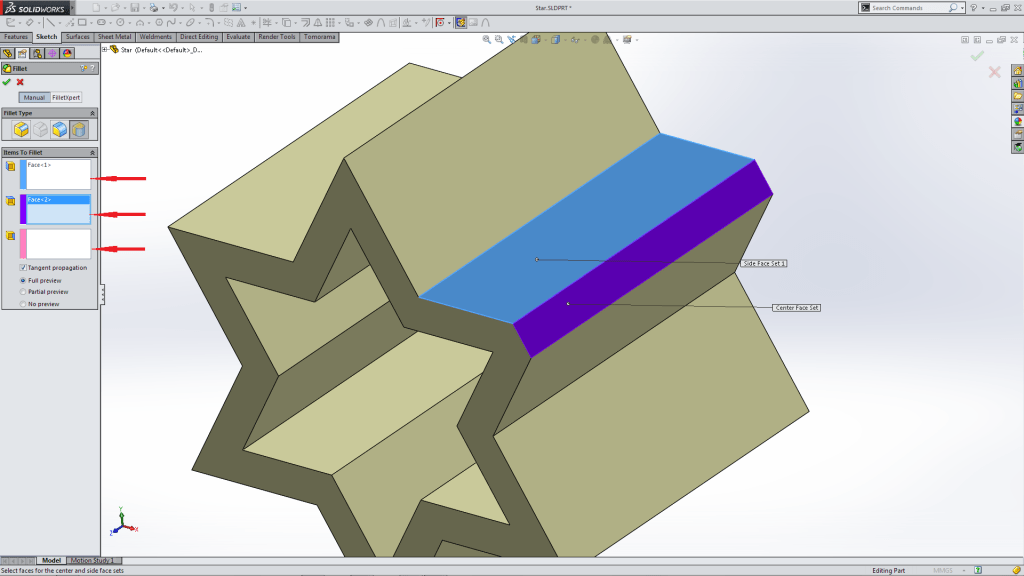Switch to the Features tab

click(x=16, y=37)
